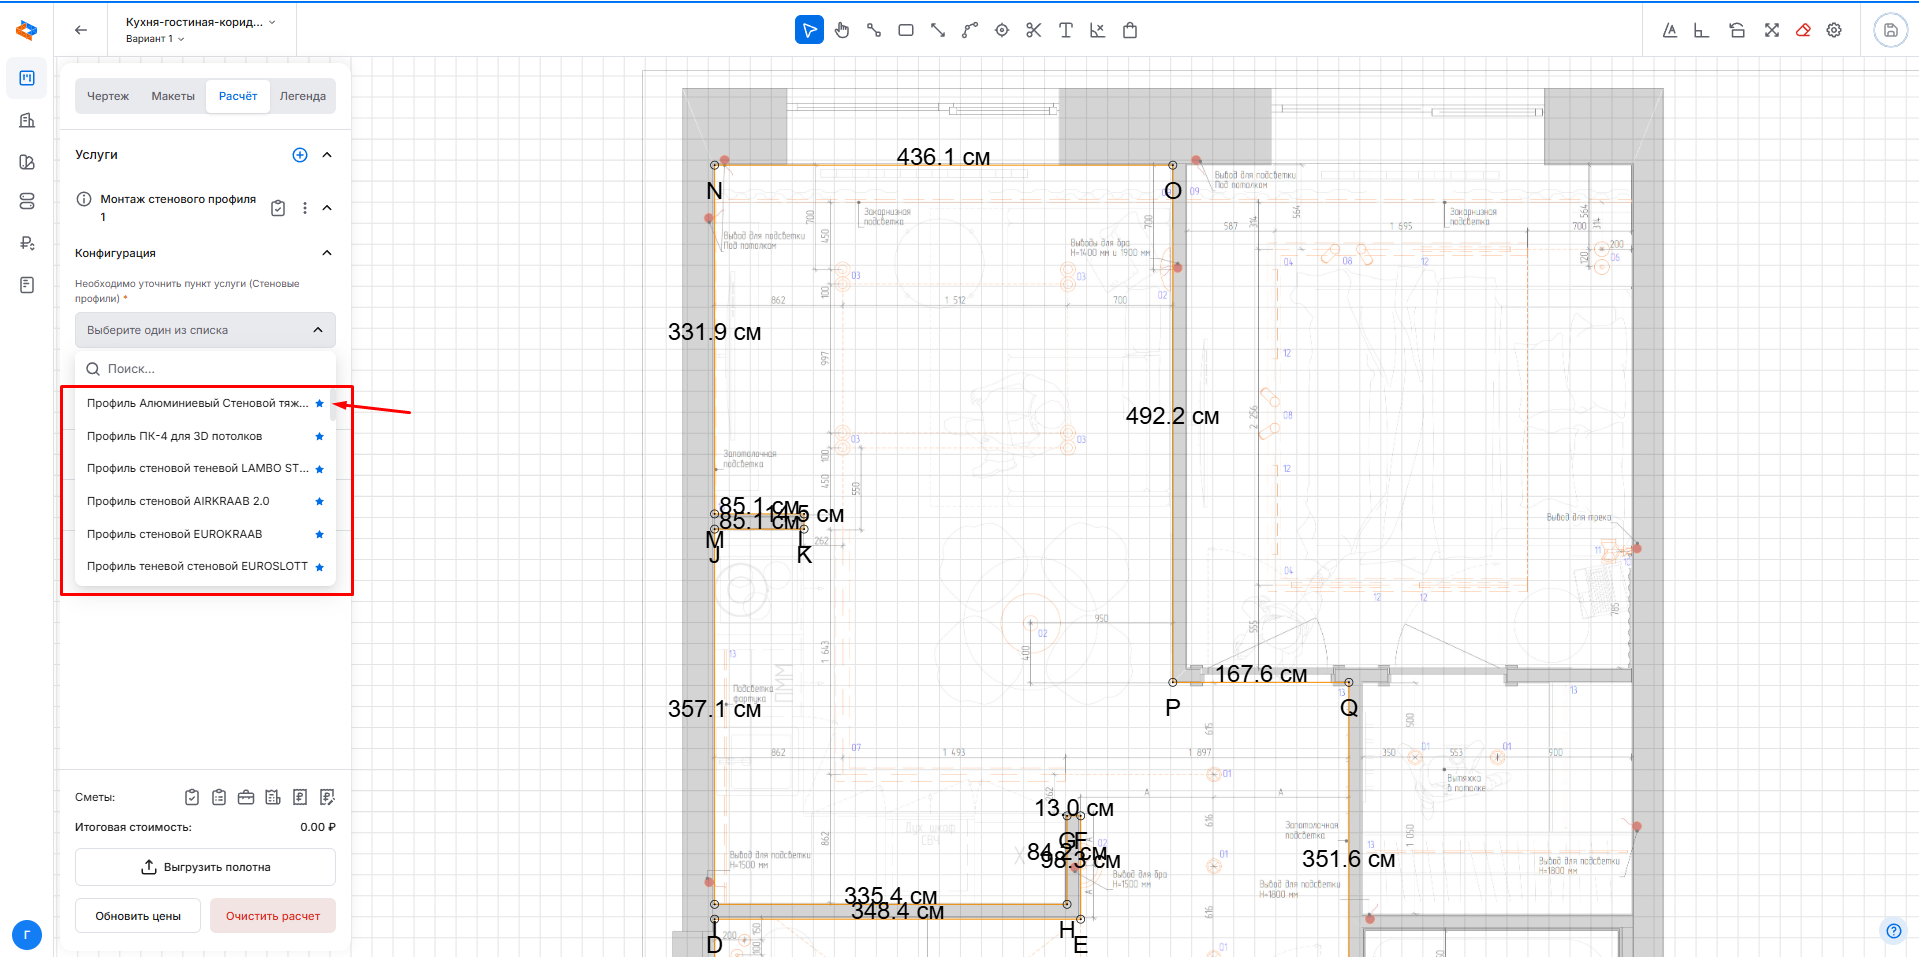
Task: Choose the text tool in toolbar
Action: 1066,30
